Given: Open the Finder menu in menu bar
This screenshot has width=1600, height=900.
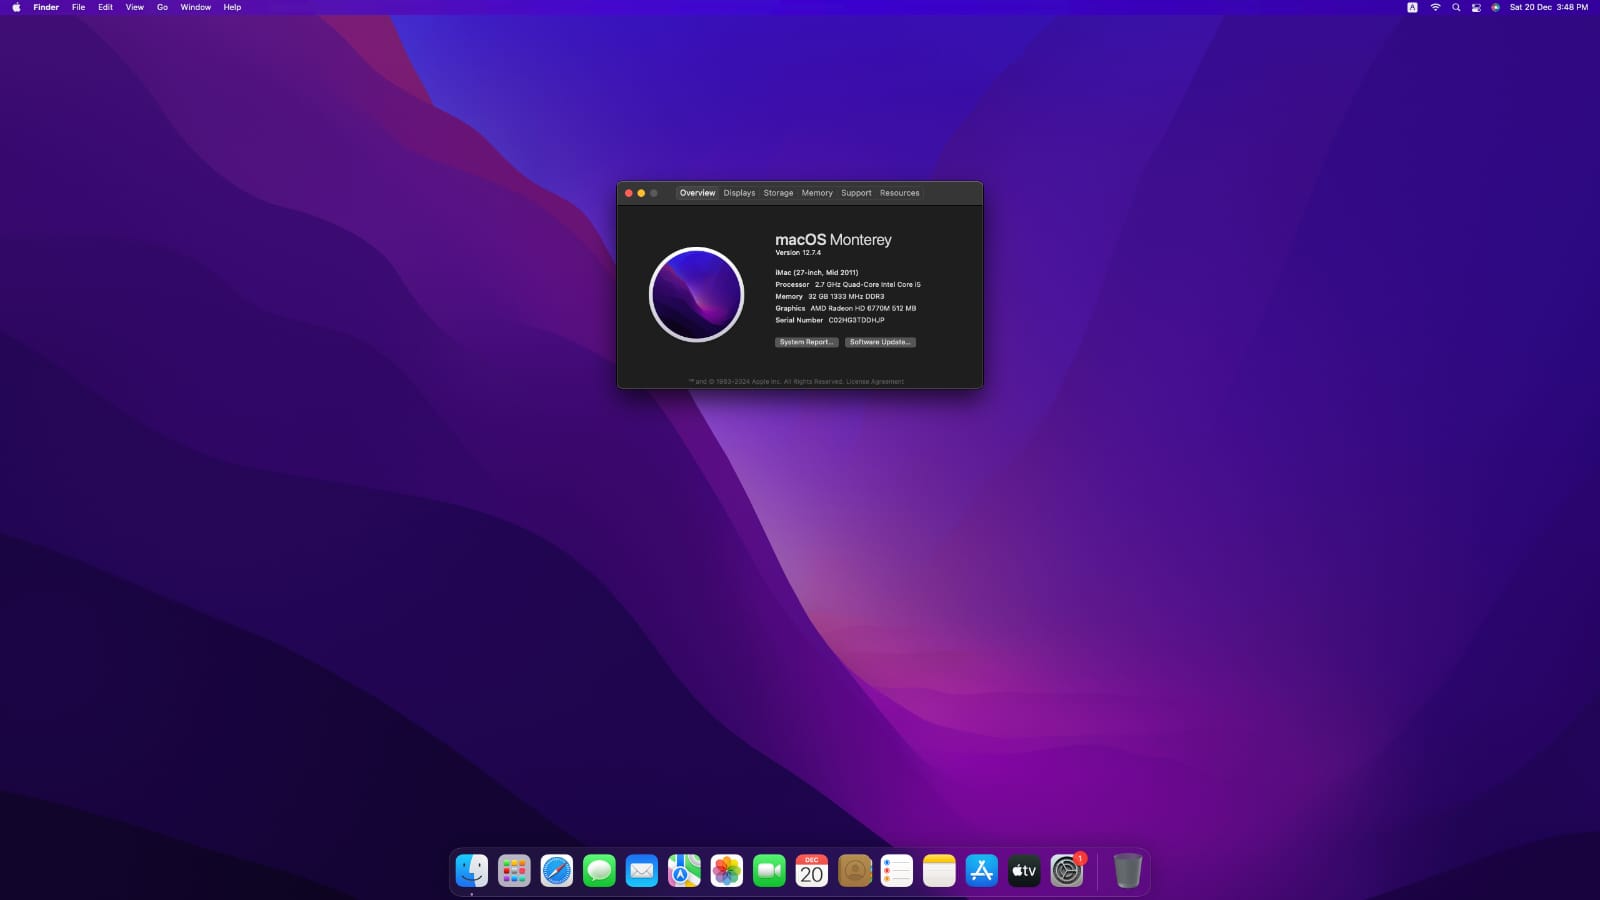Looking at the screenshot, I should tap(46, 7).
